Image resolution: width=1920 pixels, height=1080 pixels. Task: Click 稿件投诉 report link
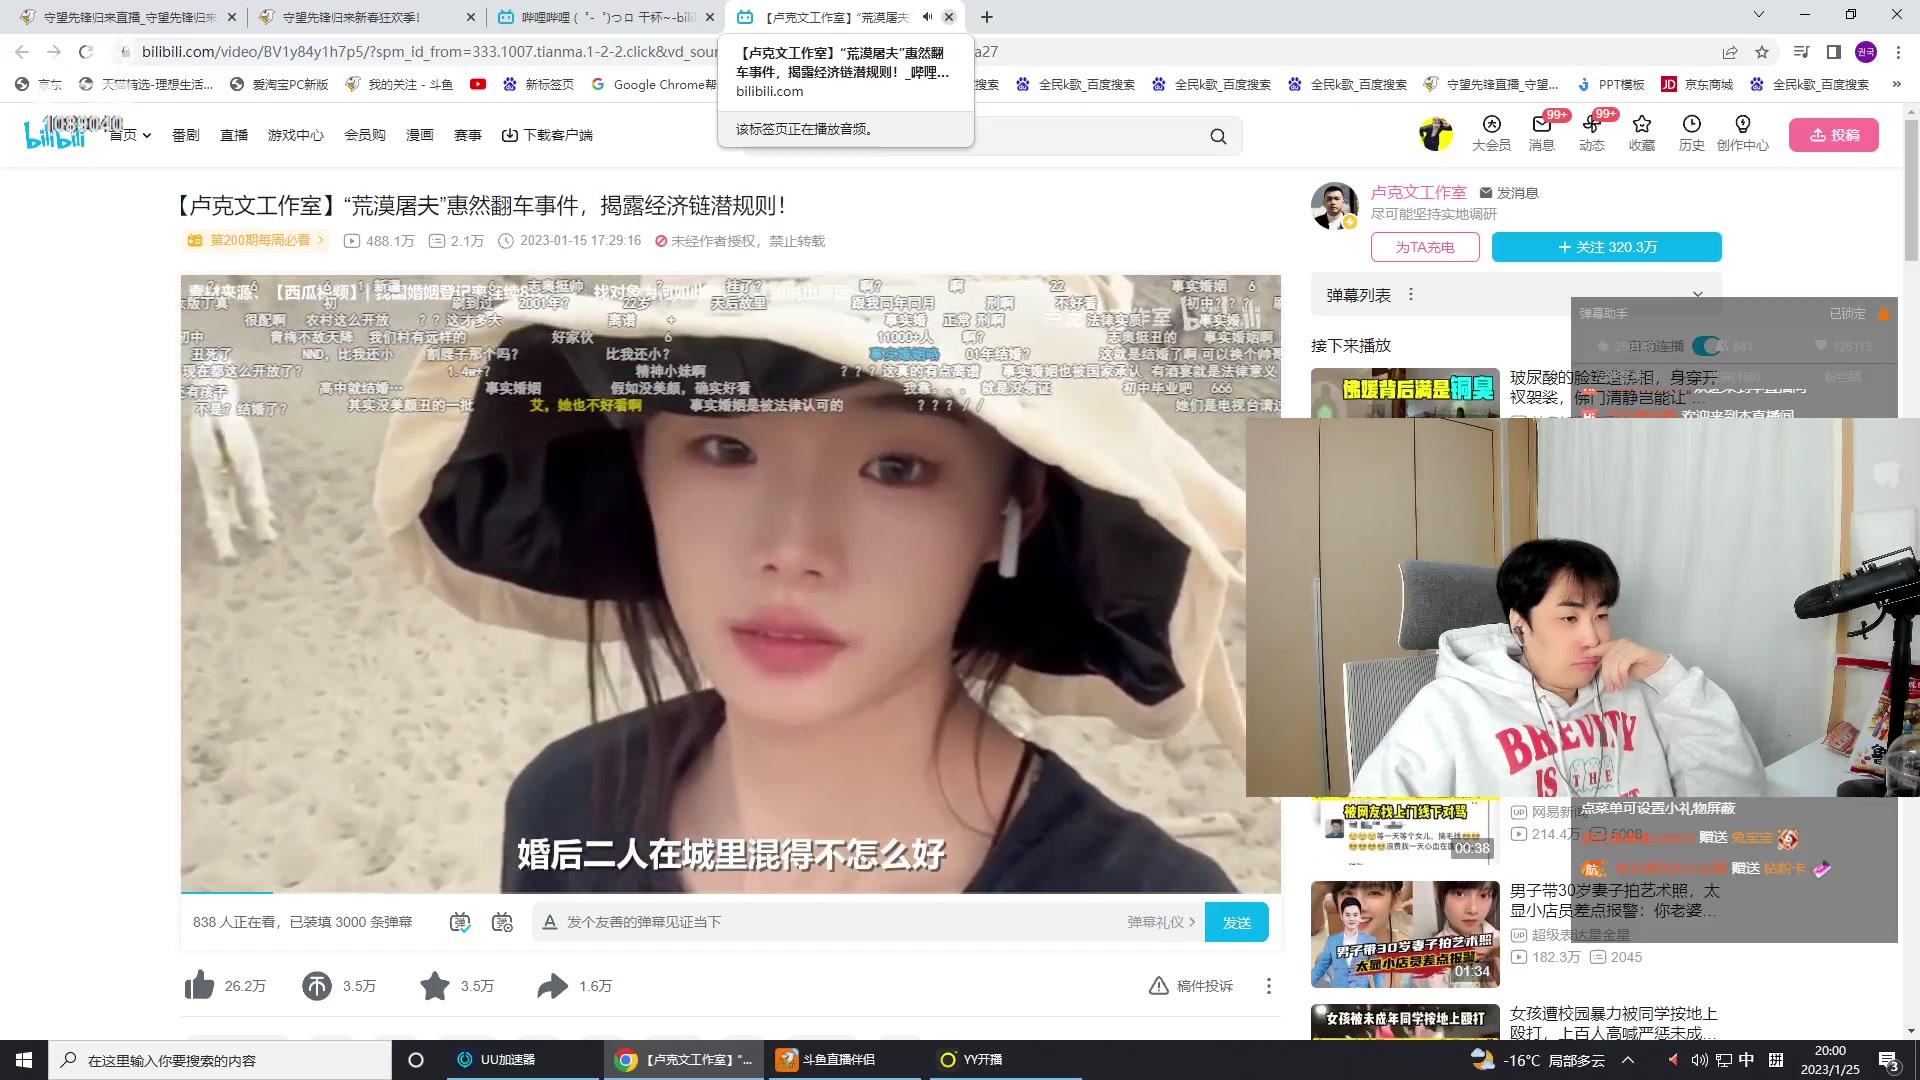(1191, 986)
